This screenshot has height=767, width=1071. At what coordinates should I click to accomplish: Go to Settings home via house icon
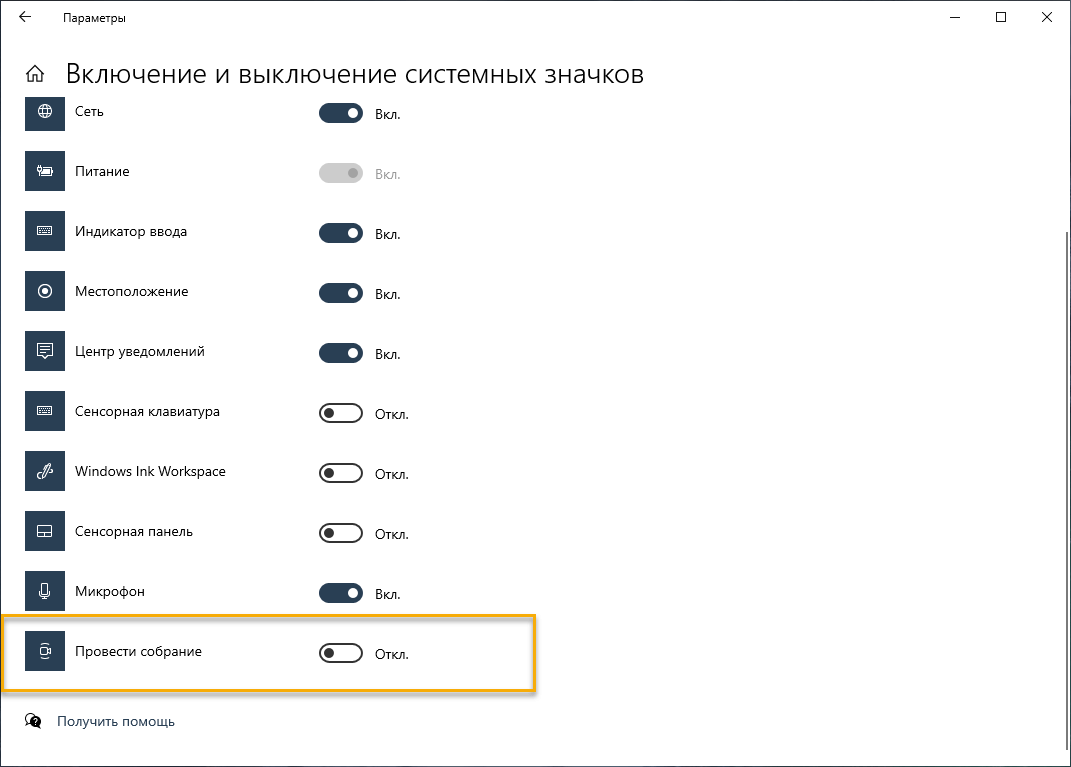click(35, 74)
